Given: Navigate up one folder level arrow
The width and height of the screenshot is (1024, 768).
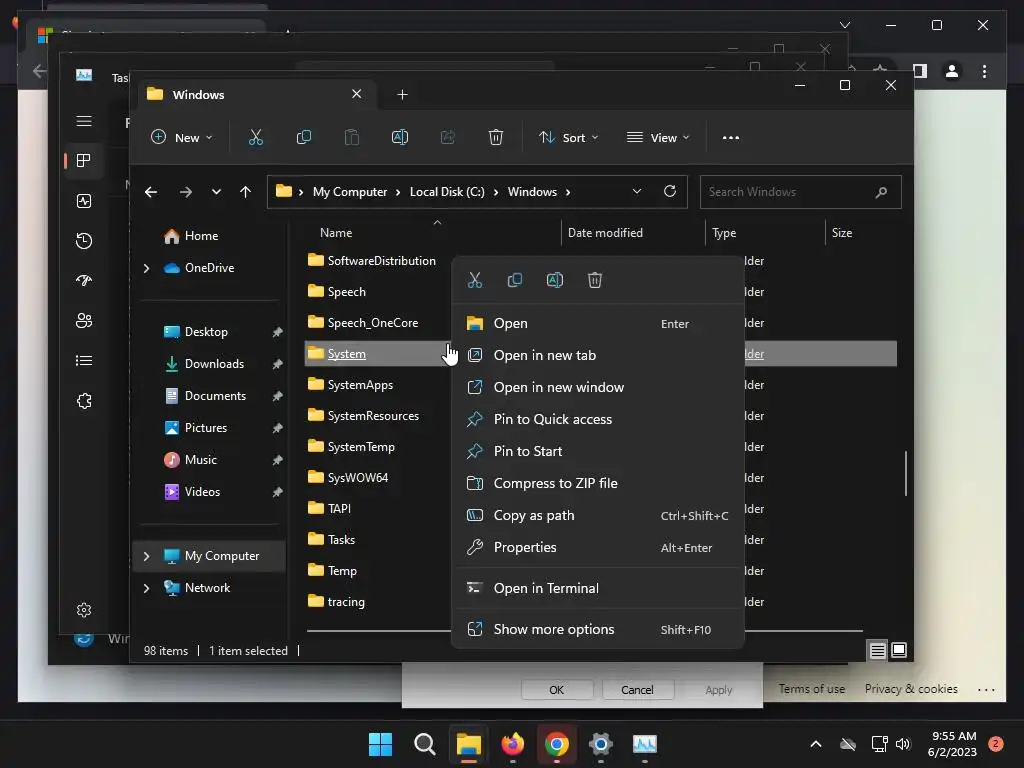Looking at the screenshot, I should (x=245, y=192).
